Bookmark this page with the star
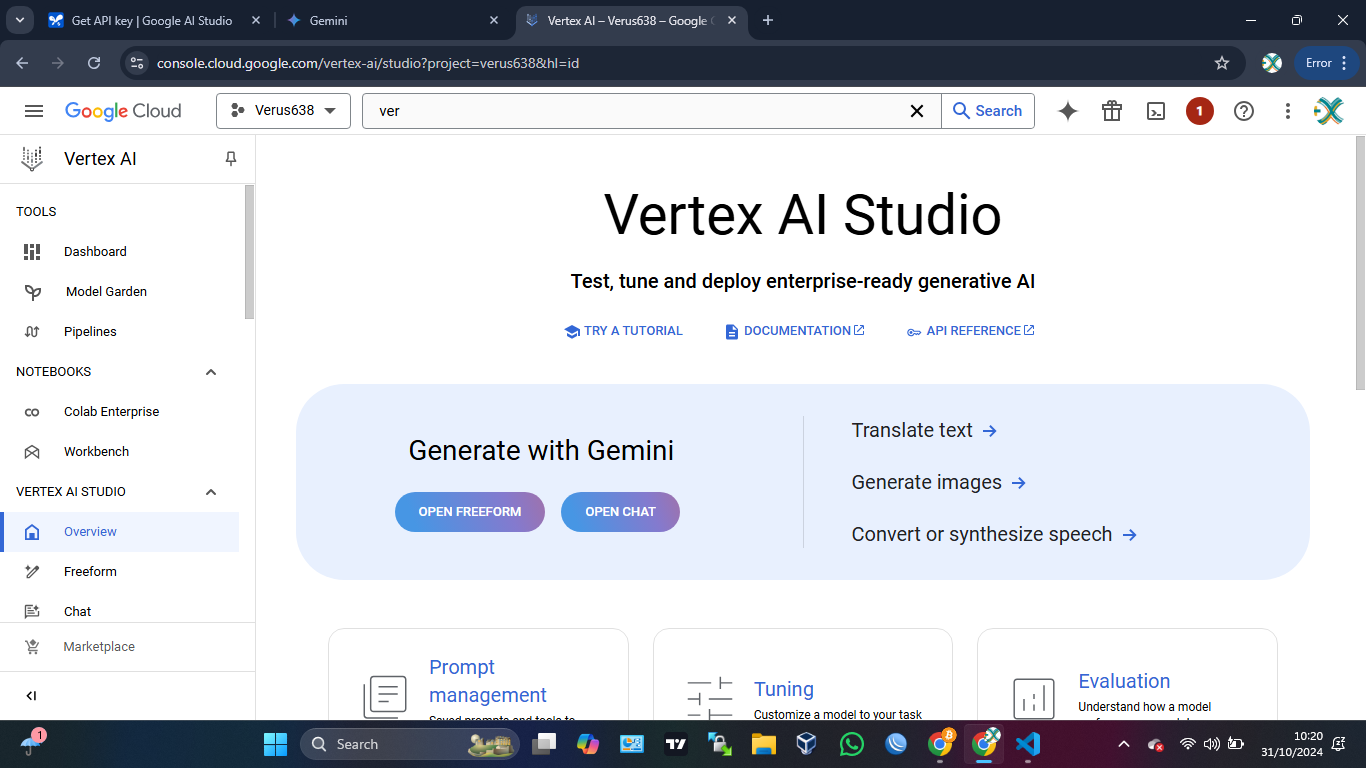The image size is (1366, 768). (x=1222, y=63)
